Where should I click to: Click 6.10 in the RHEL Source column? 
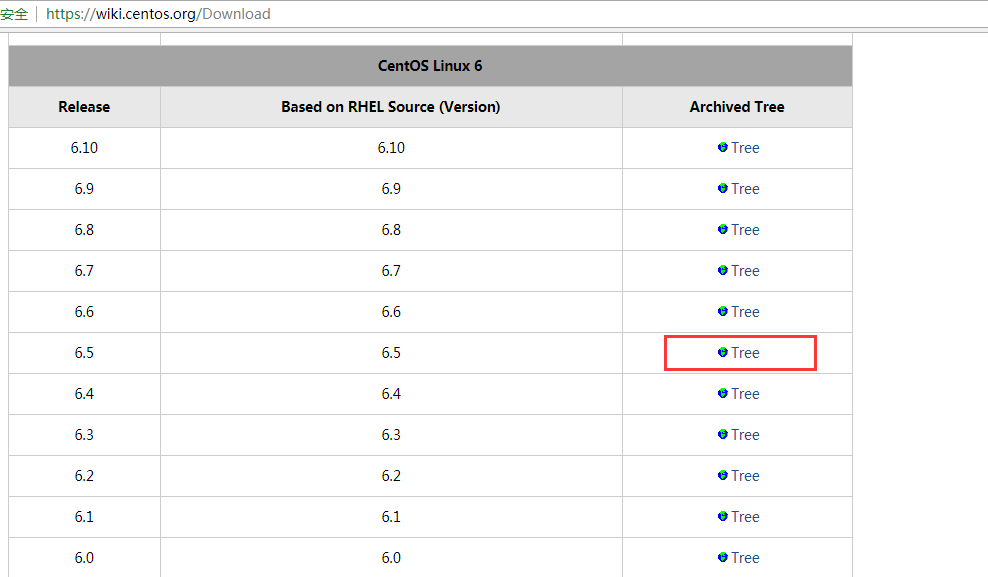[x=391, y=148]
